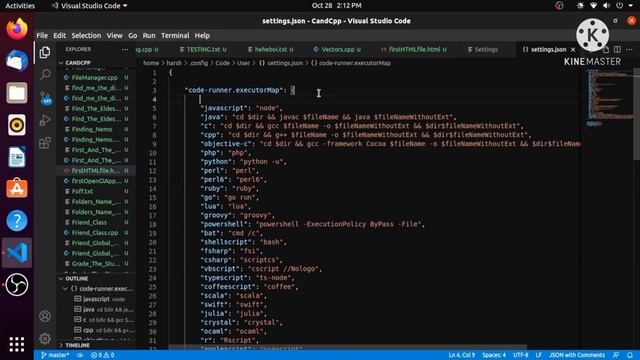
Task: Click JSON with Comments language mode
Action: [x=577, y=355]
